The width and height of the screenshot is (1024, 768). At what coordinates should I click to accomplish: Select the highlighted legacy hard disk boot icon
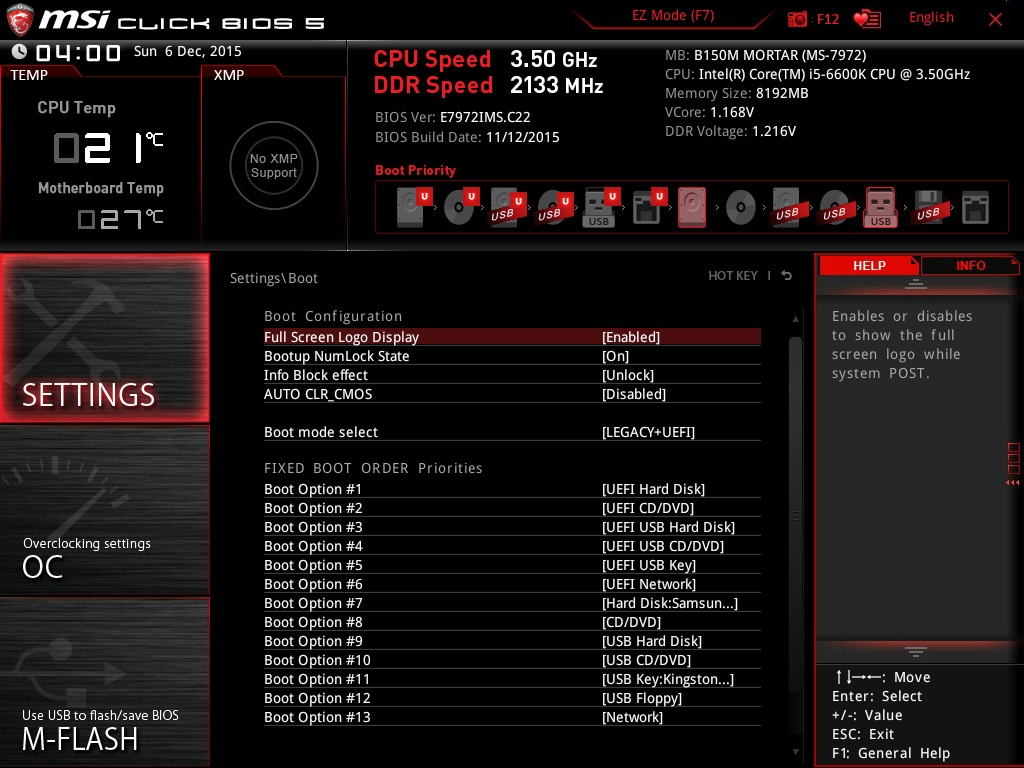tap(692, 209)
